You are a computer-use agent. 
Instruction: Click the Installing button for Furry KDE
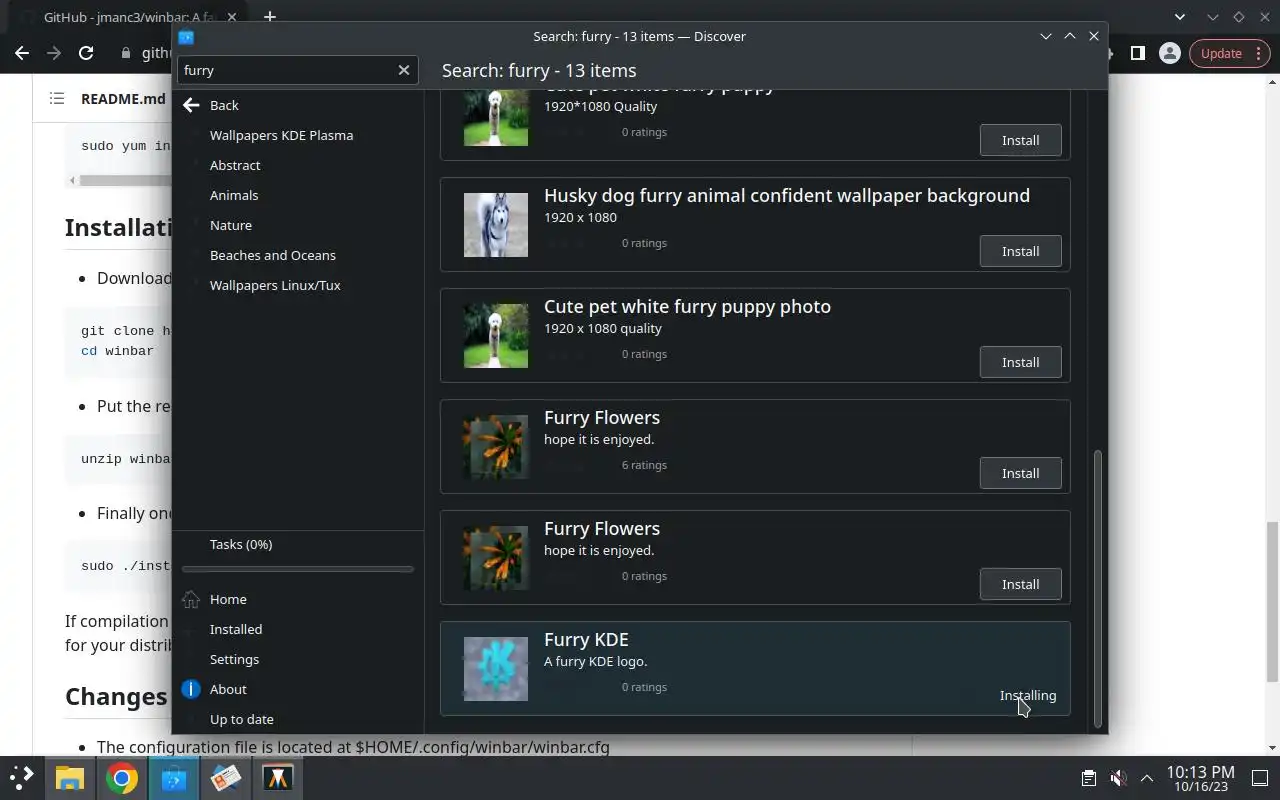[1028, 695]
